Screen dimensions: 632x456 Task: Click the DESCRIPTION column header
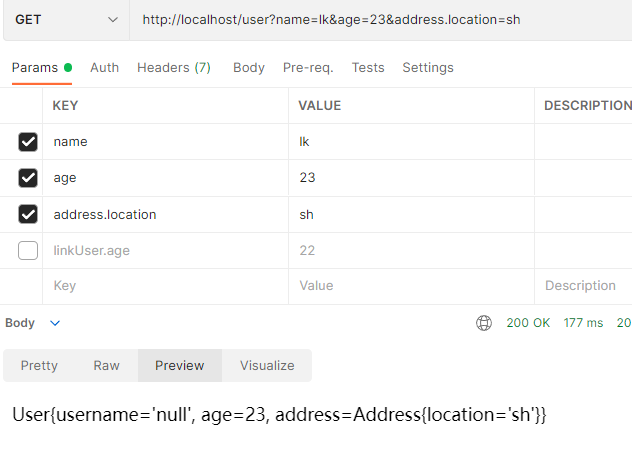[x=588, y=106]
